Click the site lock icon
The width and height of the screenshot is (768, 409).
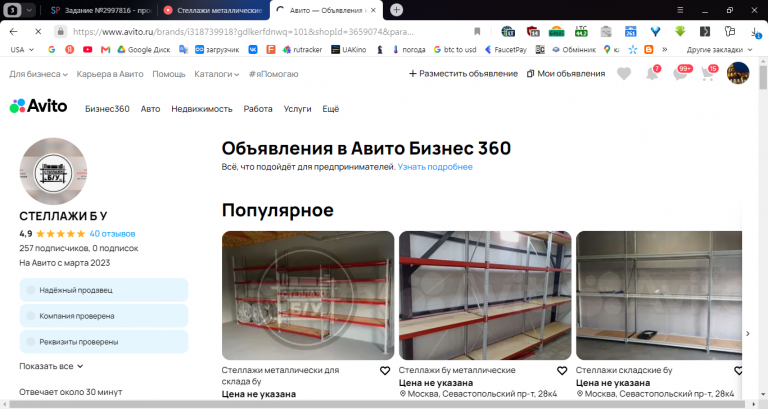[x=60, y=31]
